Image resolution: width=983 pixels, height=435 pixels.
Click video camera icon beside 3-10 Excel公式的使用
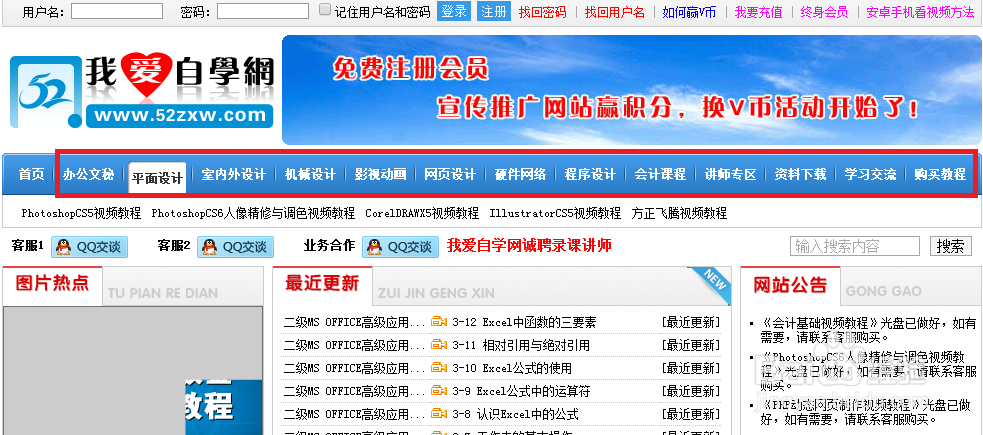pyautogui.click(x=439, y=368)
